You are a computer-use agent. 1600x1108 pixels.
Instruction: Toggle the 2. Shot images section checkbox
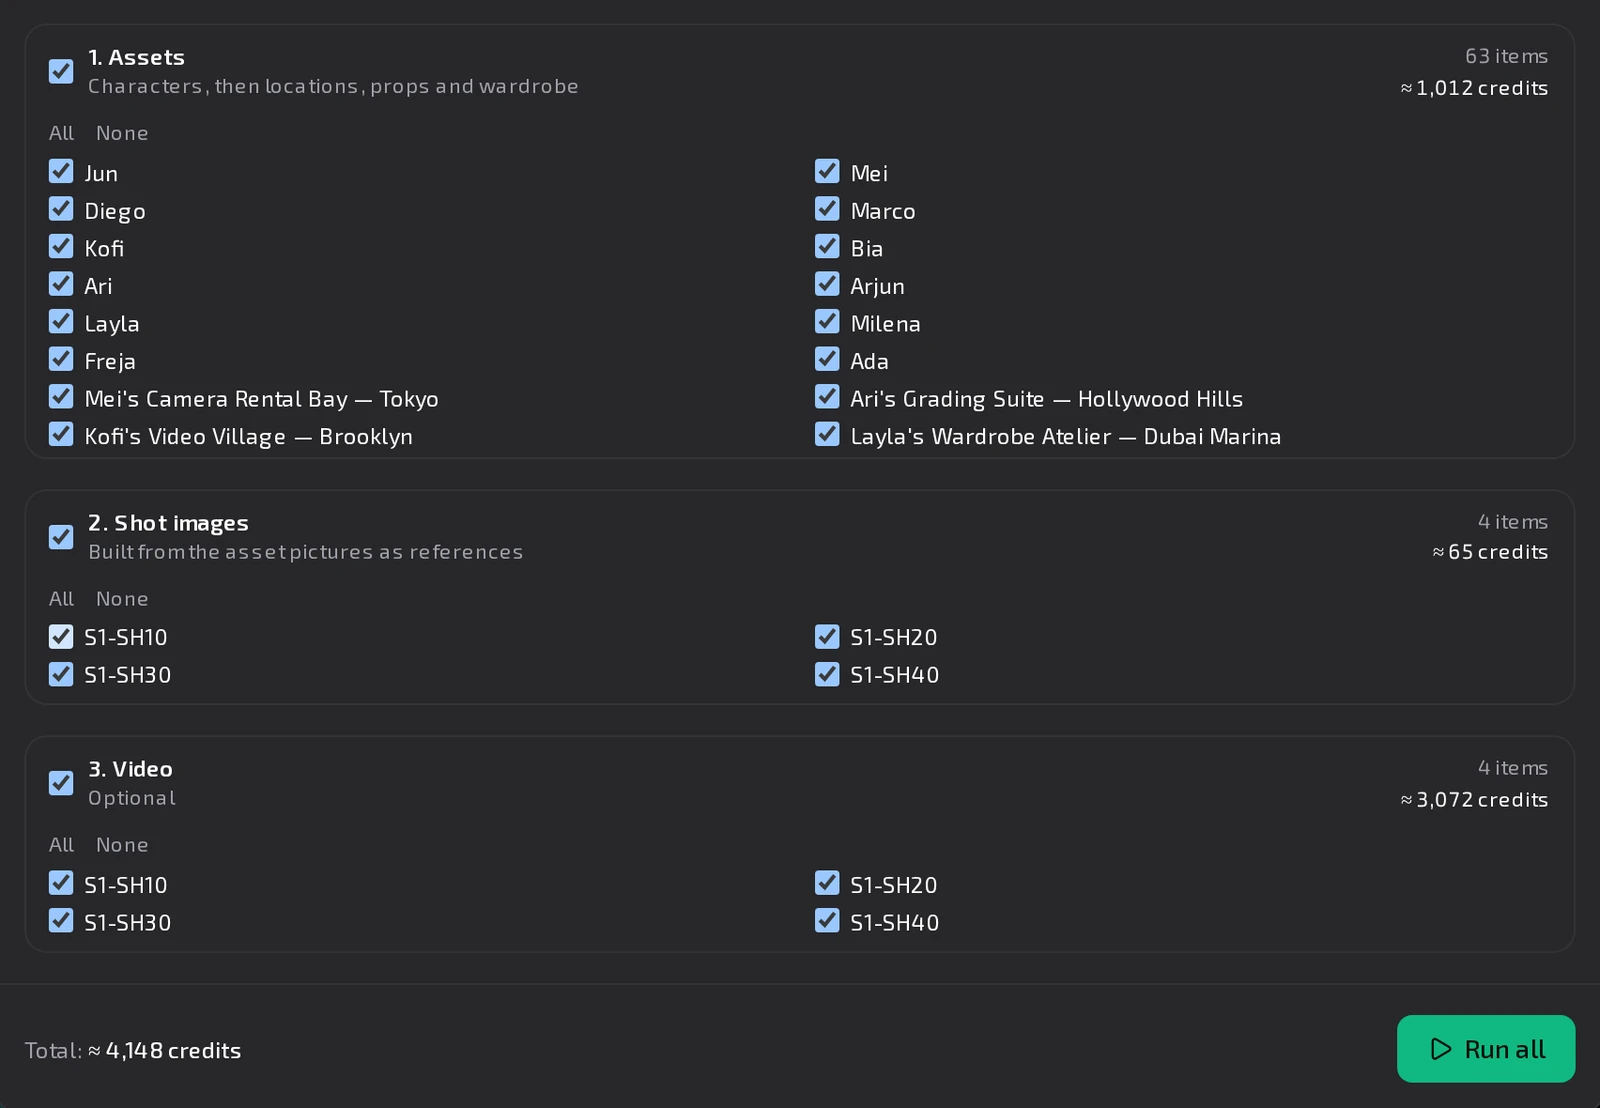tap(61, 537)
